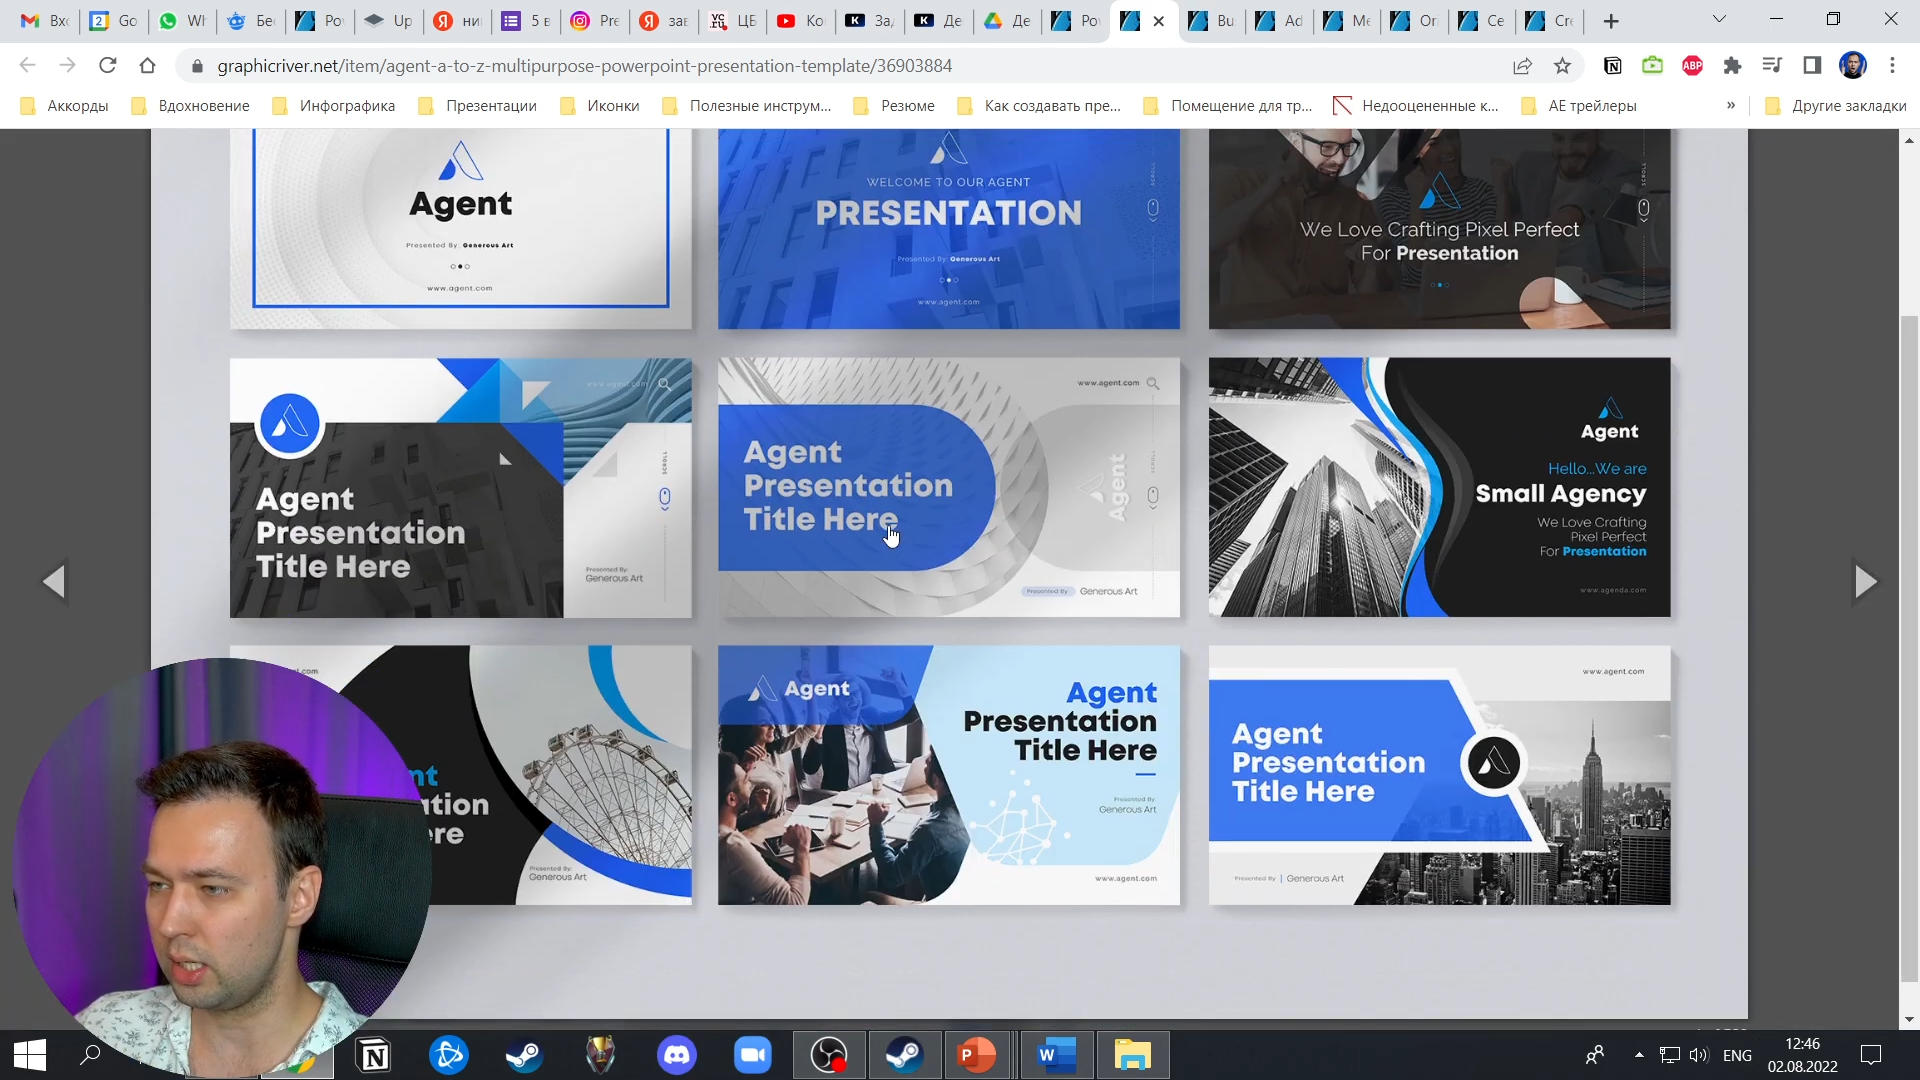Go to browser home page
The width and height of the screenshot is (1920, 1080).
147,66
